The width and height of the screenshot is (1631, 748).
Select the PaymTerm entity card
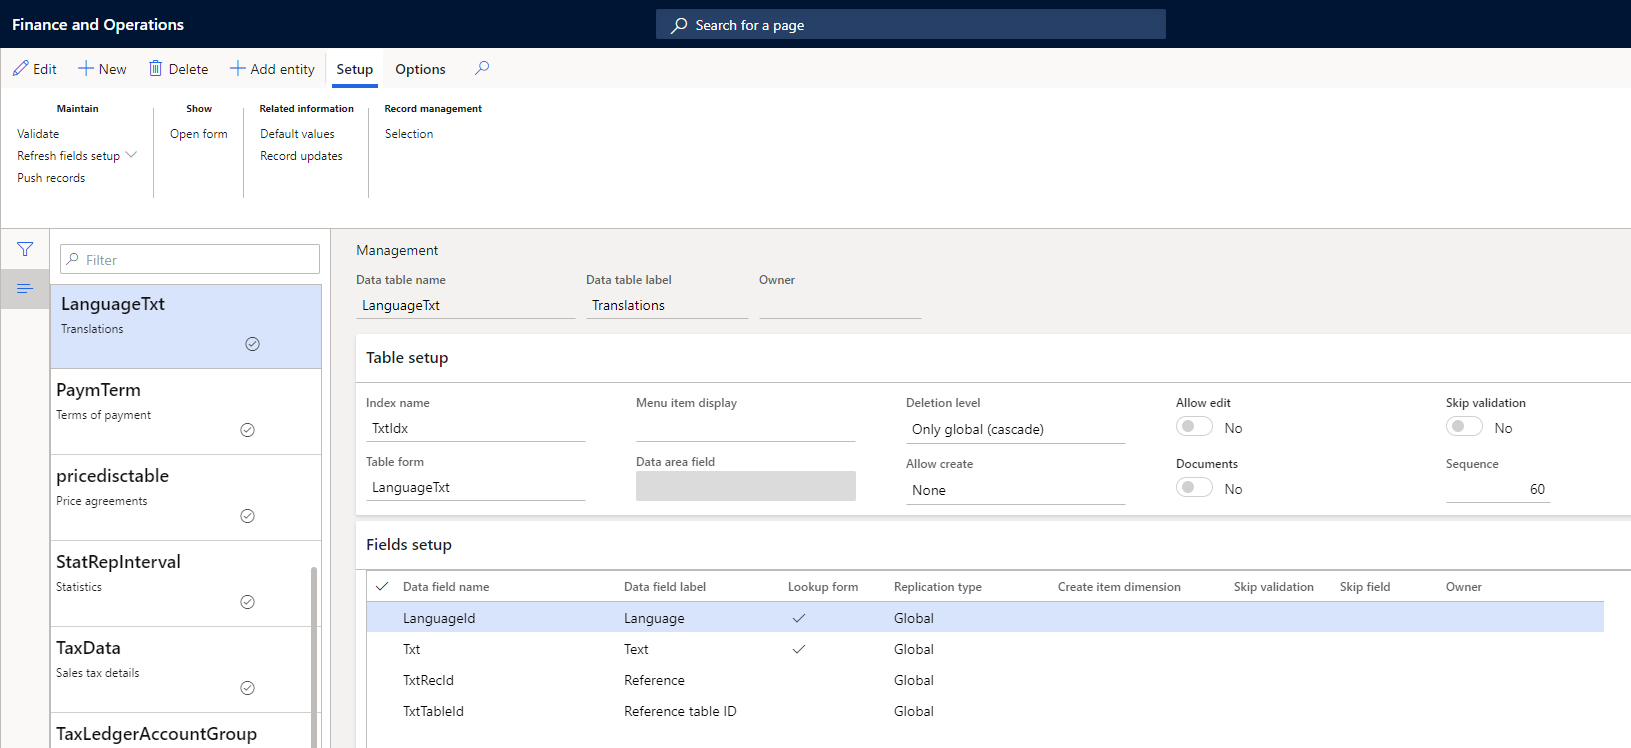pos(186,412)
